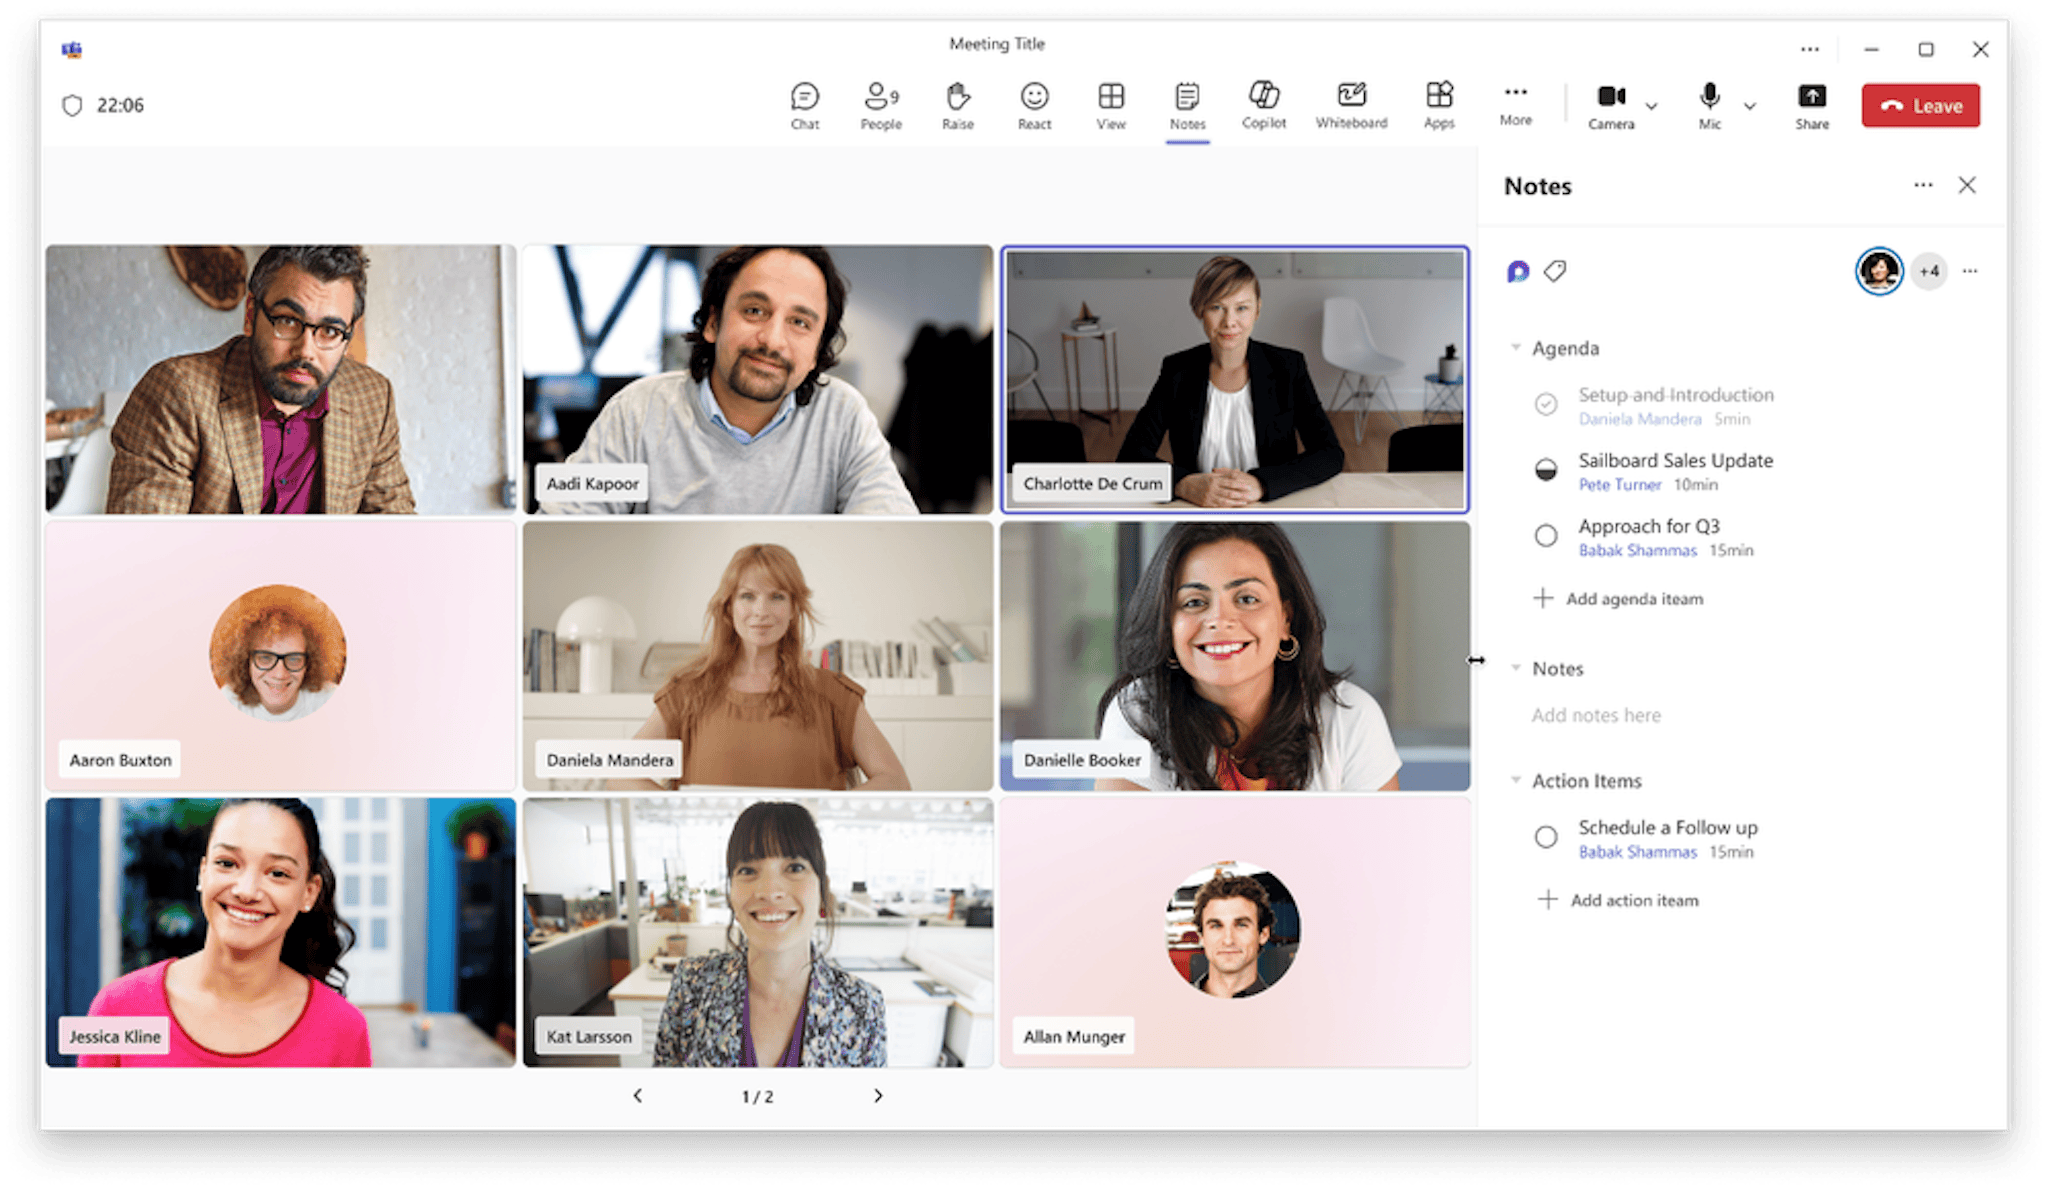
Task: Open the React emoji menu
Action: point(1034,106)
